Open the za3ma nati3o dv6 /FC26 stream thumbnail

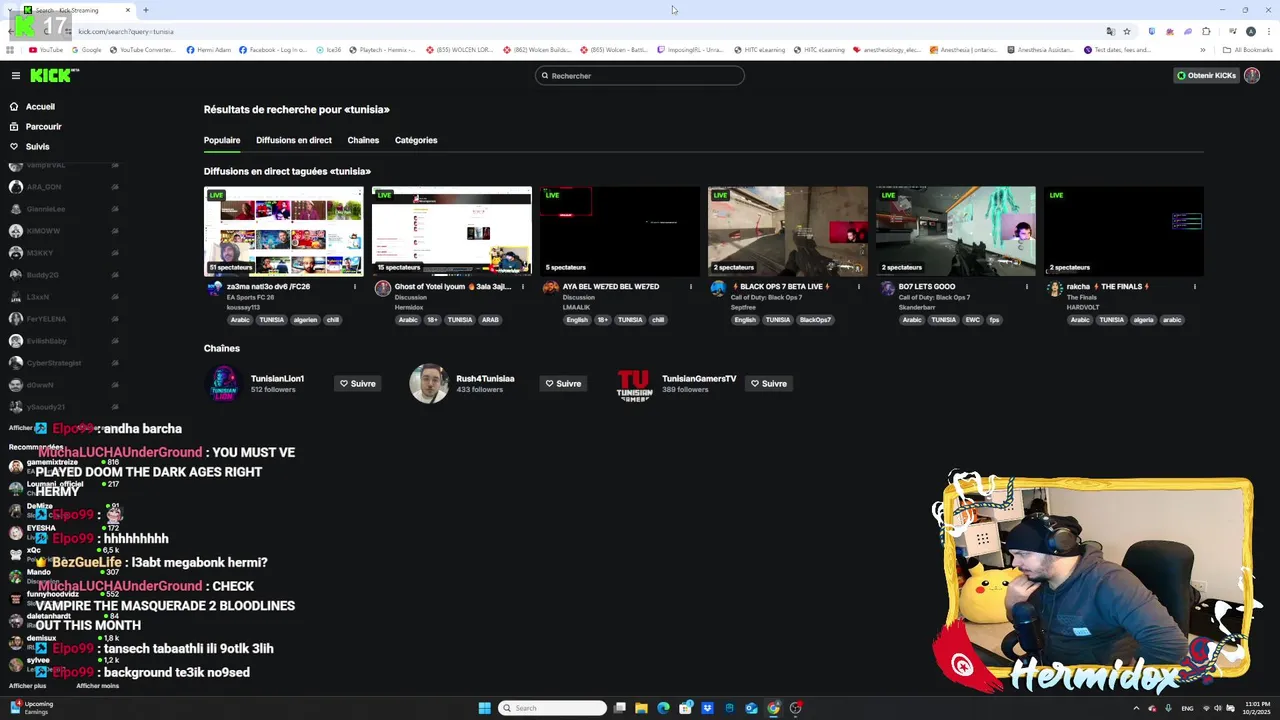[x=284, y=231]
